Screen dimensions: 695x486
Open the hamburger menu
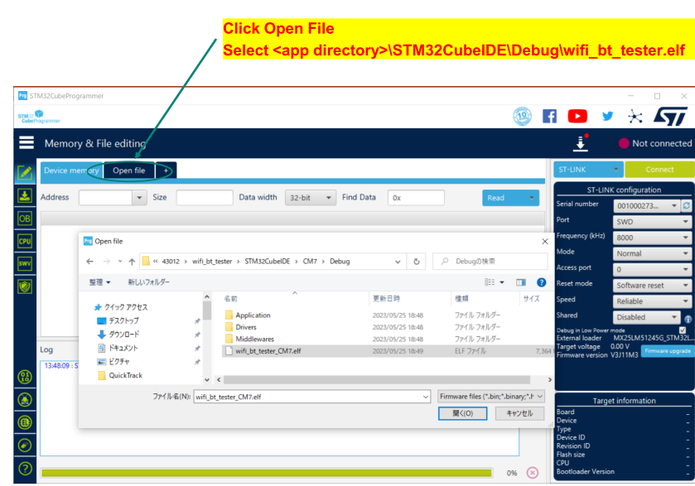[25, 144]
